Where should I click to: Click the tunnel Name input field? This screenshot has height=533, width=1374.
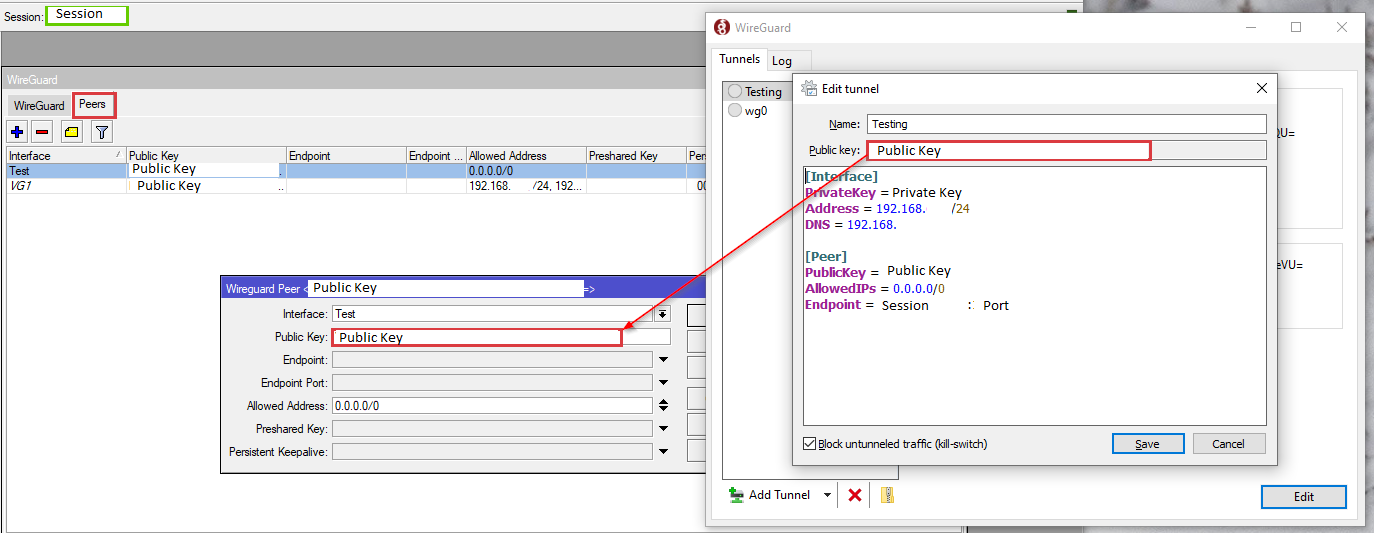click(x=1066, y=124)
